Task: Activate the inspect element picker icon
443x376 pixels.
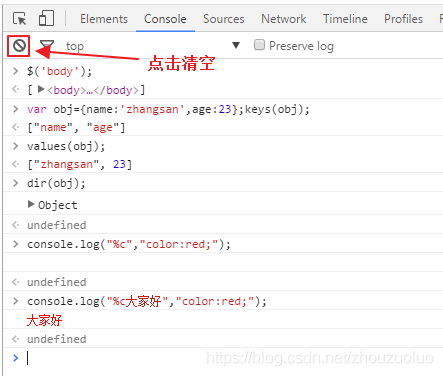Action: (19, 19)
